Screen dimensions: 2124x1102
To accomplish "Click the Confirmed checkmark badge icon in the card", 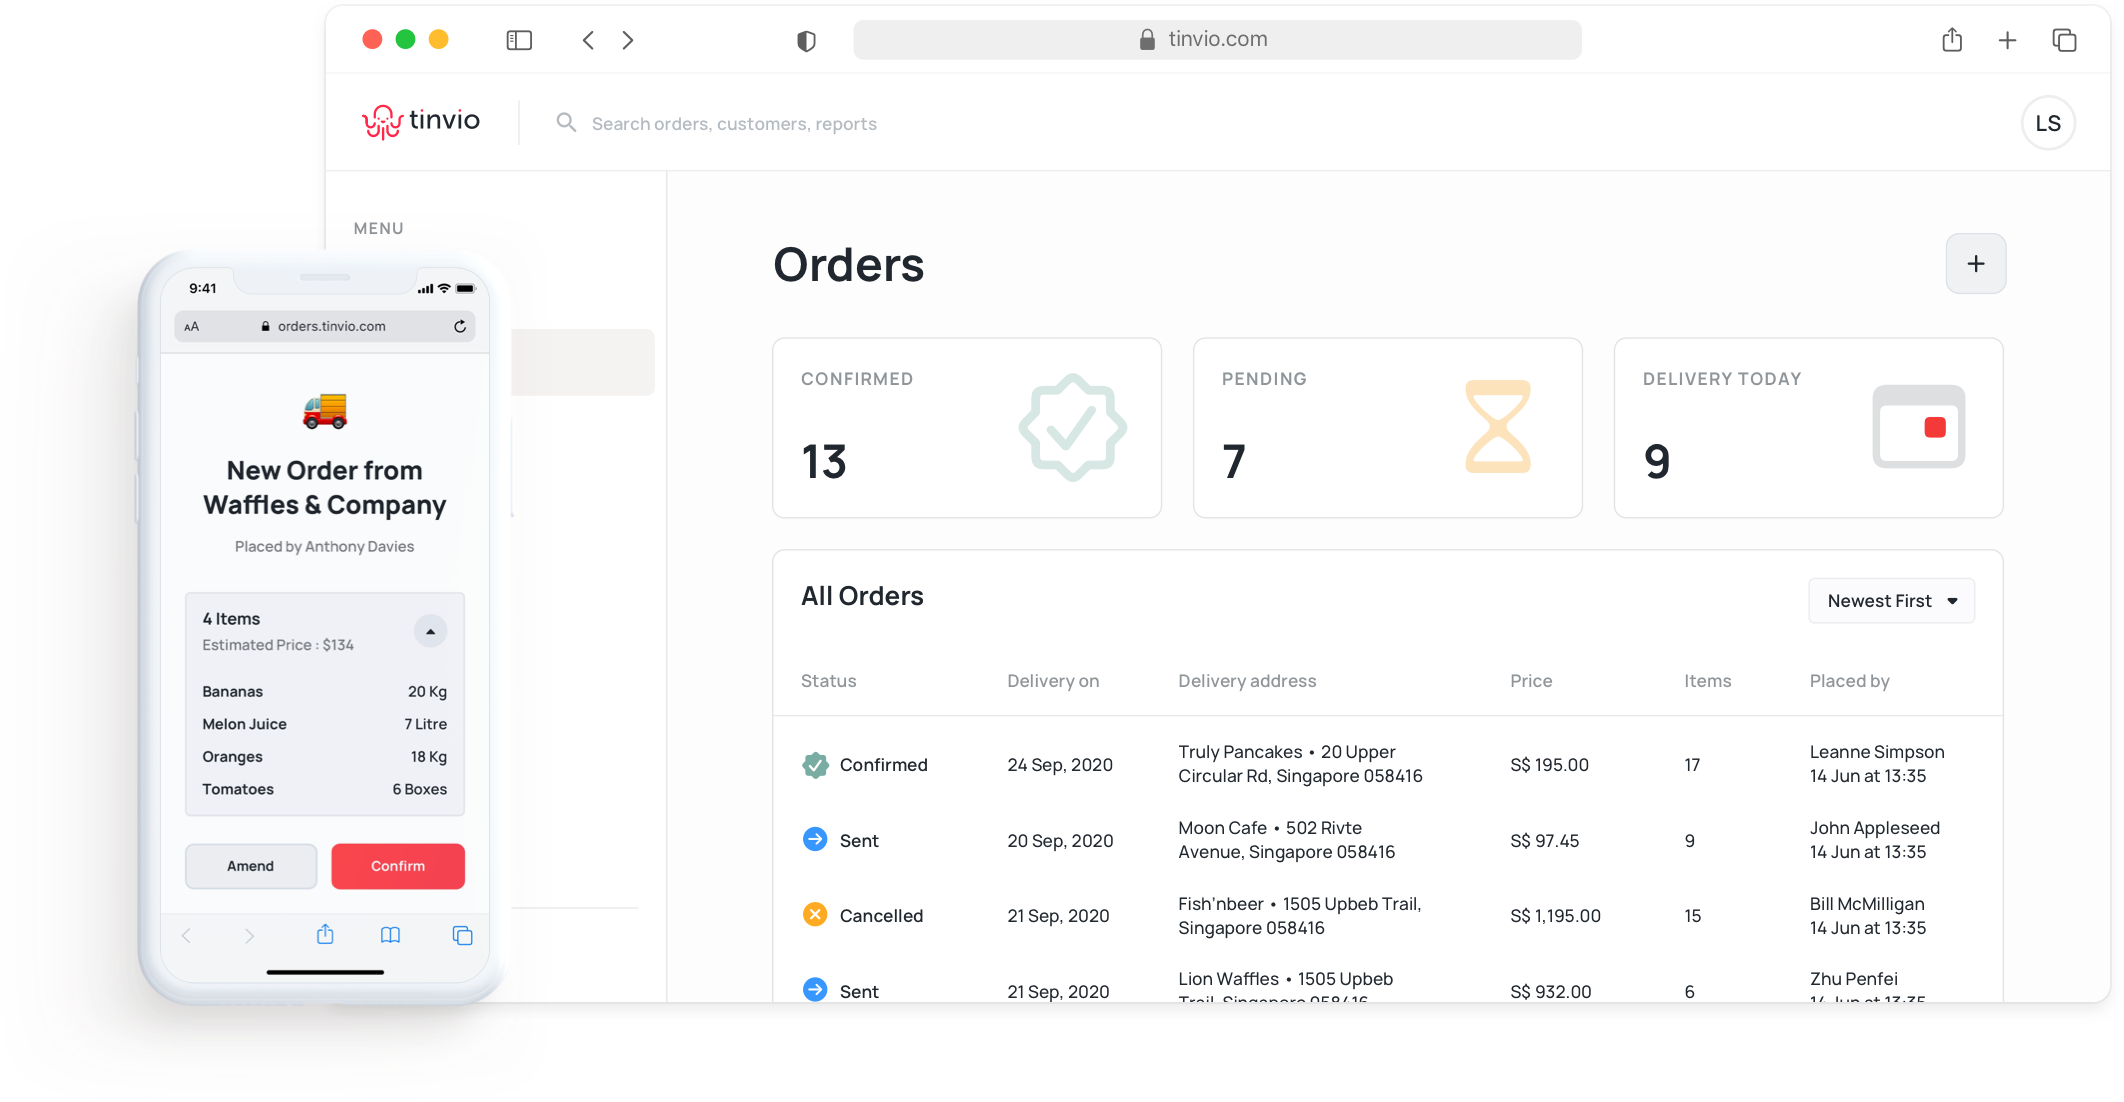I will 1072,427.
